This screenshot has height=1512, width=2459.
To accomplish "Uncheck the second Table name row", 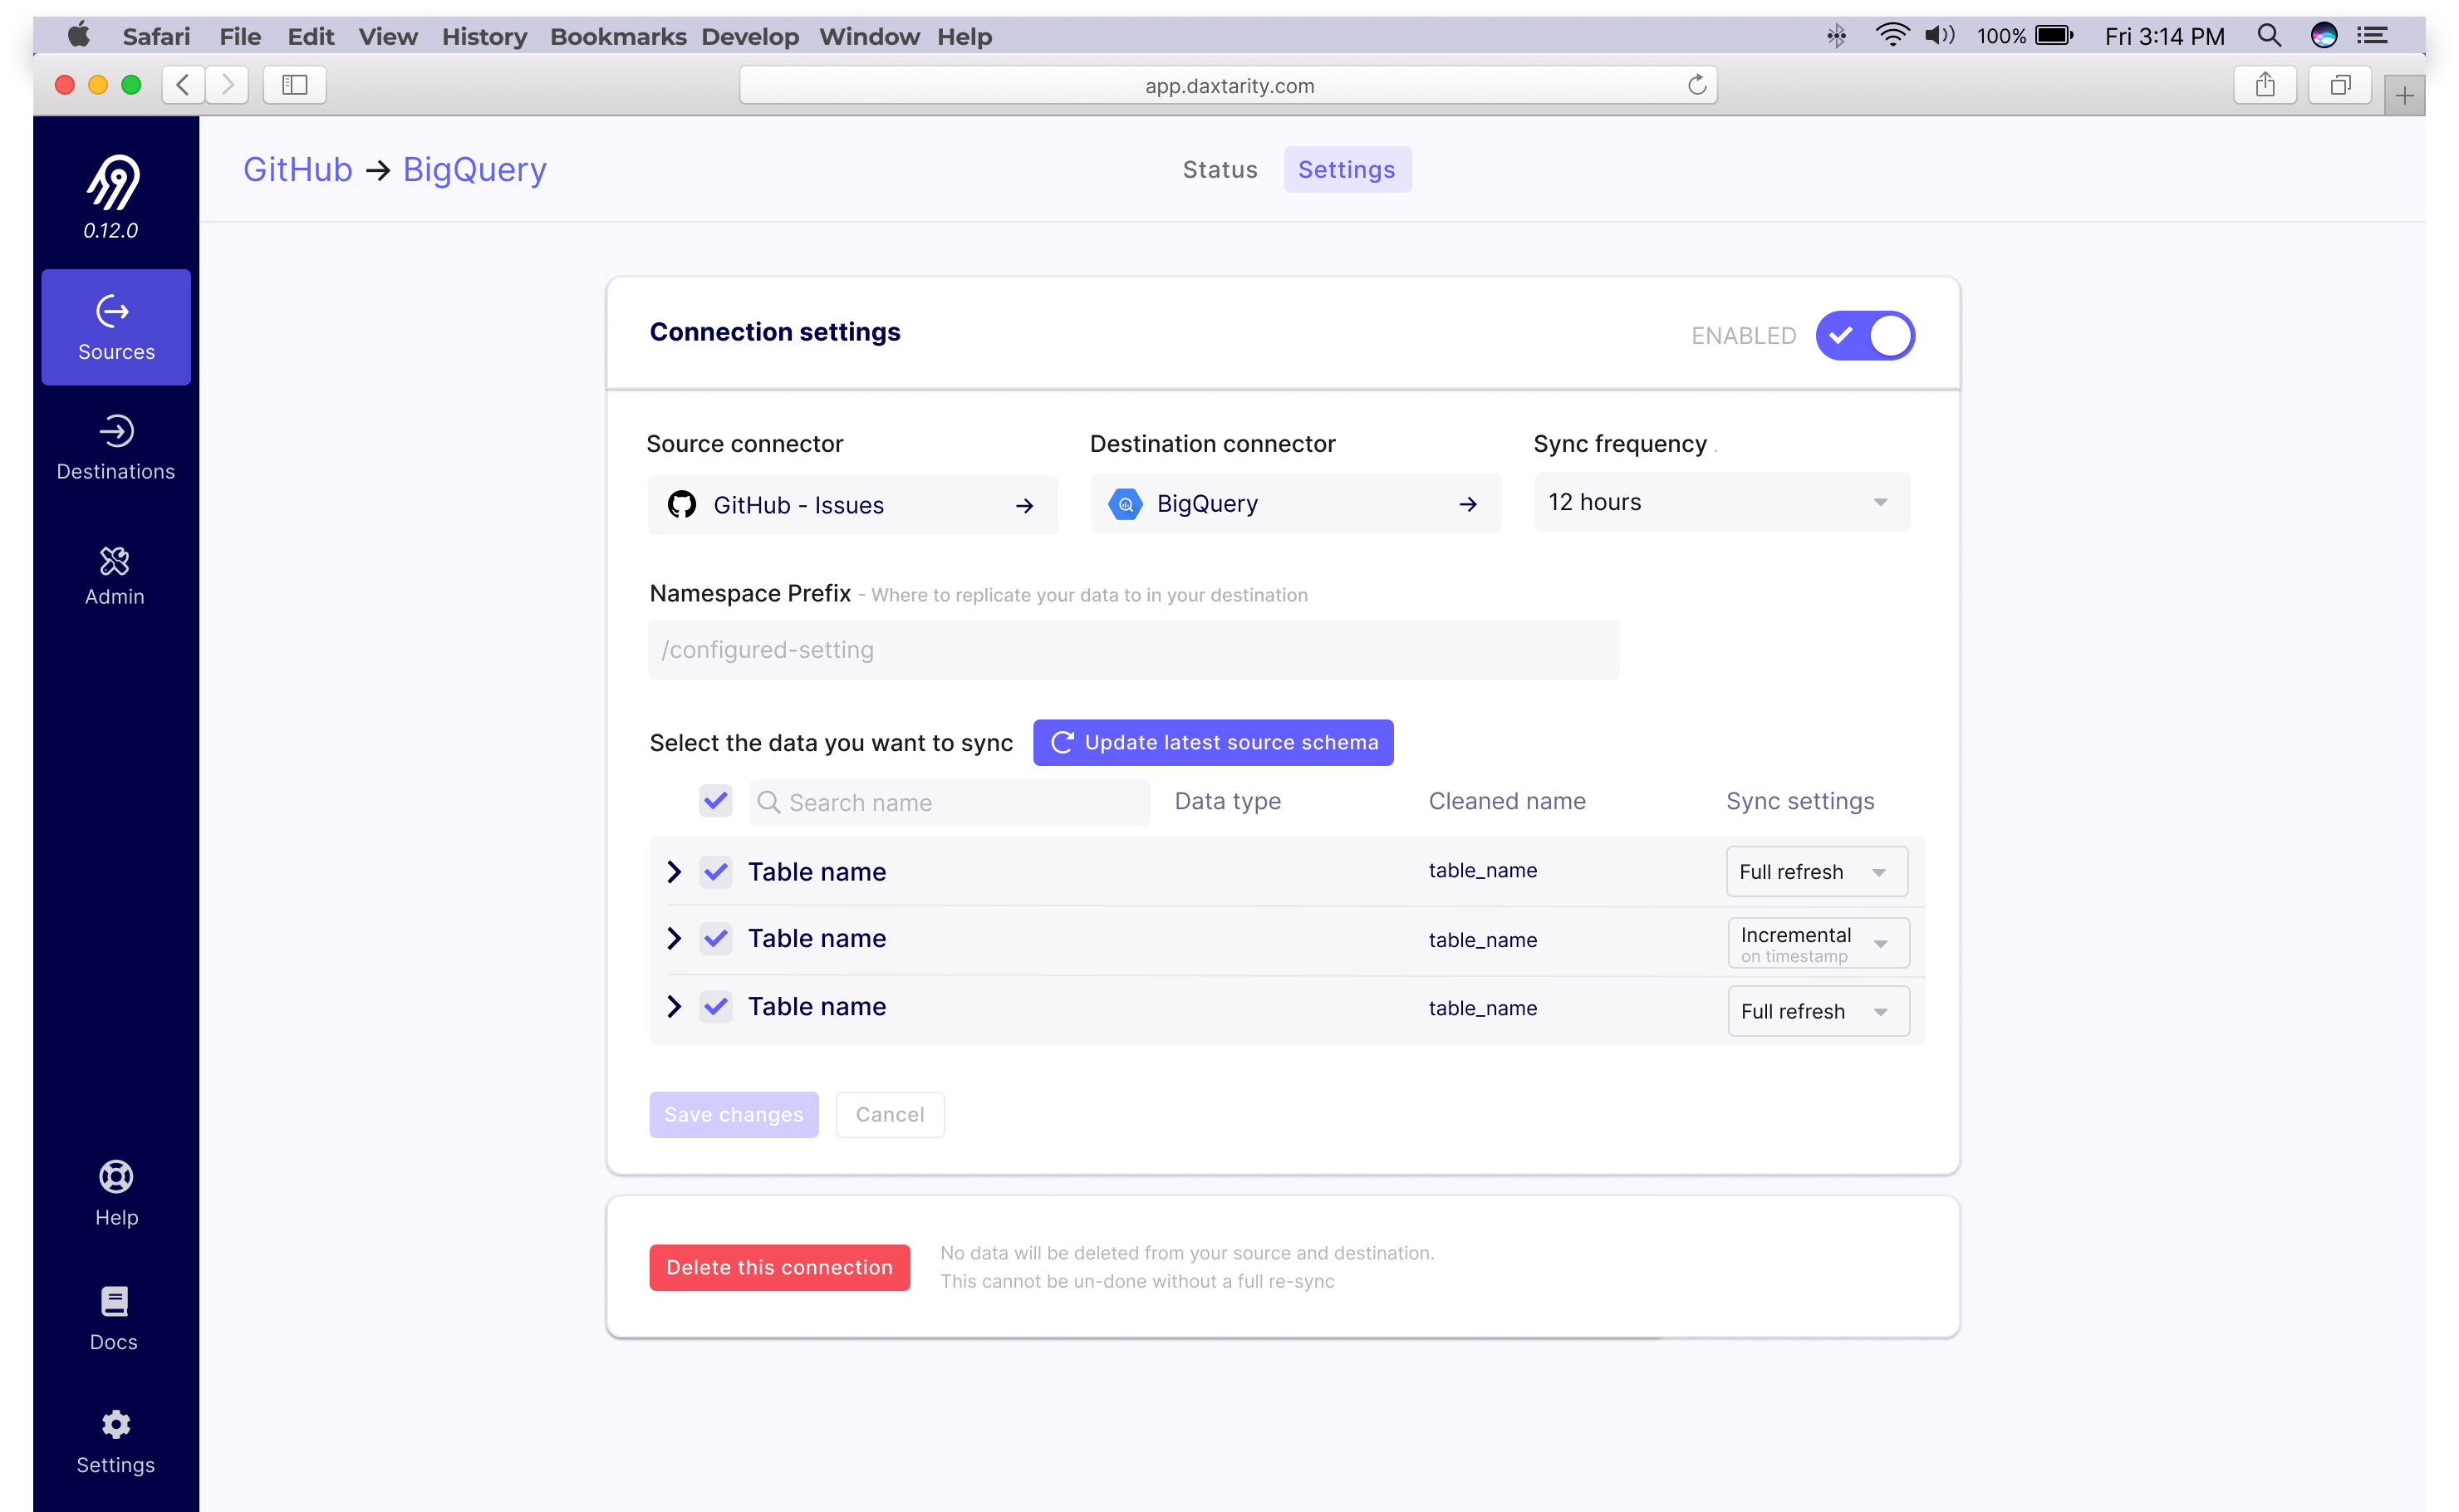I will point(716,938).
